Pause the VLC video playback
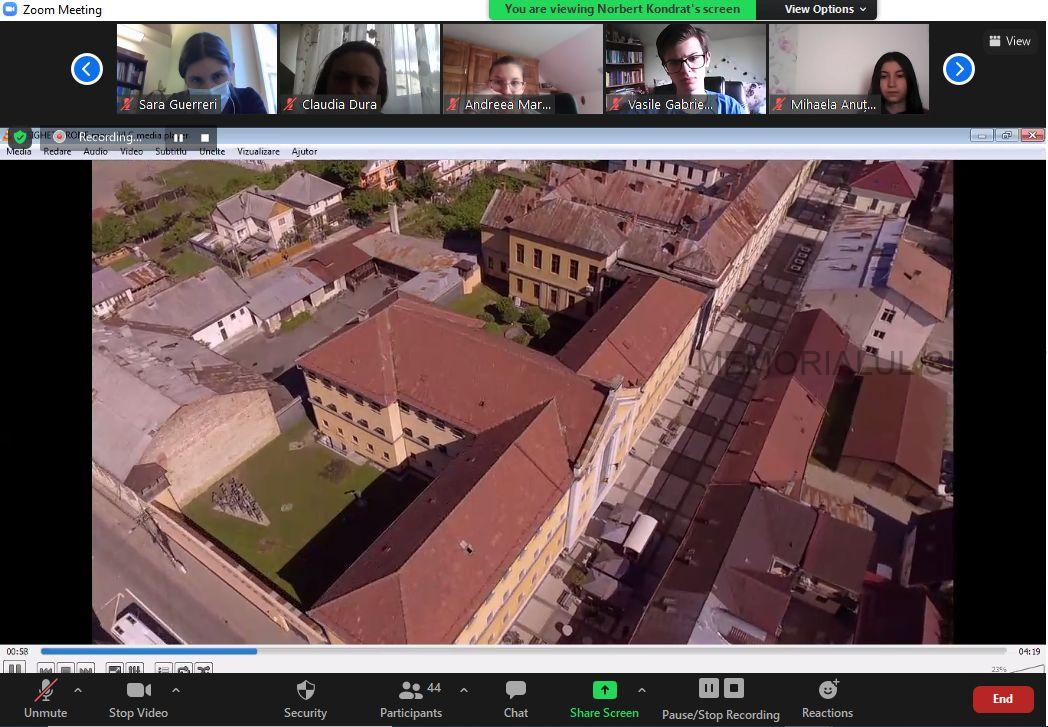Screen dimensions: 1048x727 15,668
